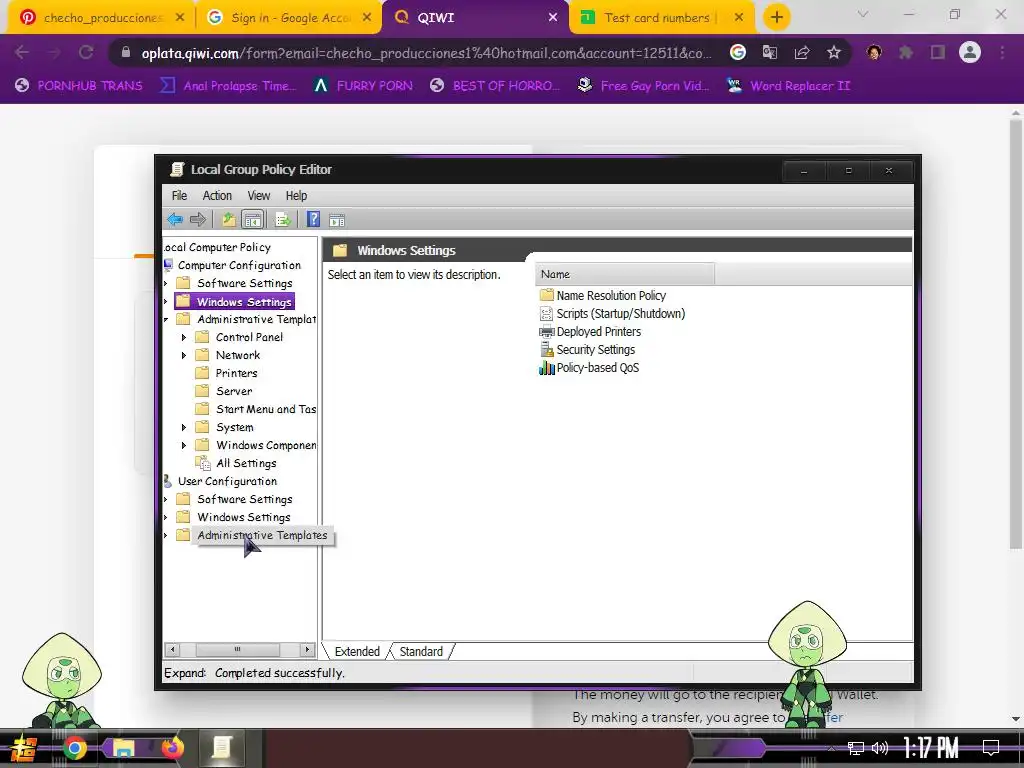
Task: Expand Software Settings under User Configuration
Action: click(166, 499)
